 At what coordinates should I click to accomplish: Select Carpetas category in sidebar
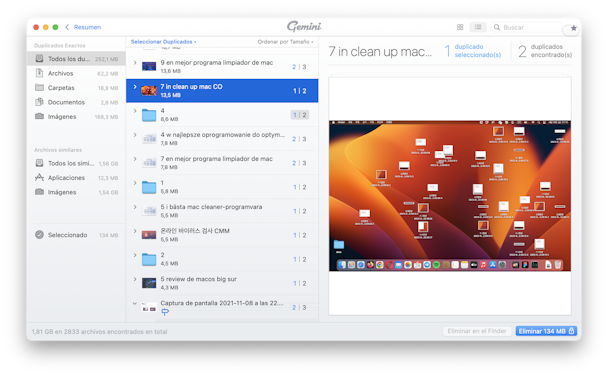(76, 88)
